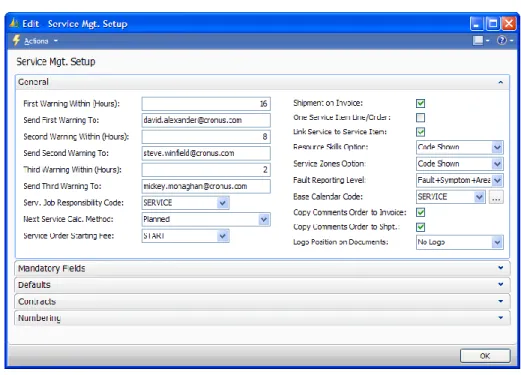
Task: Collapse the General section
Action: pos(501,82)
